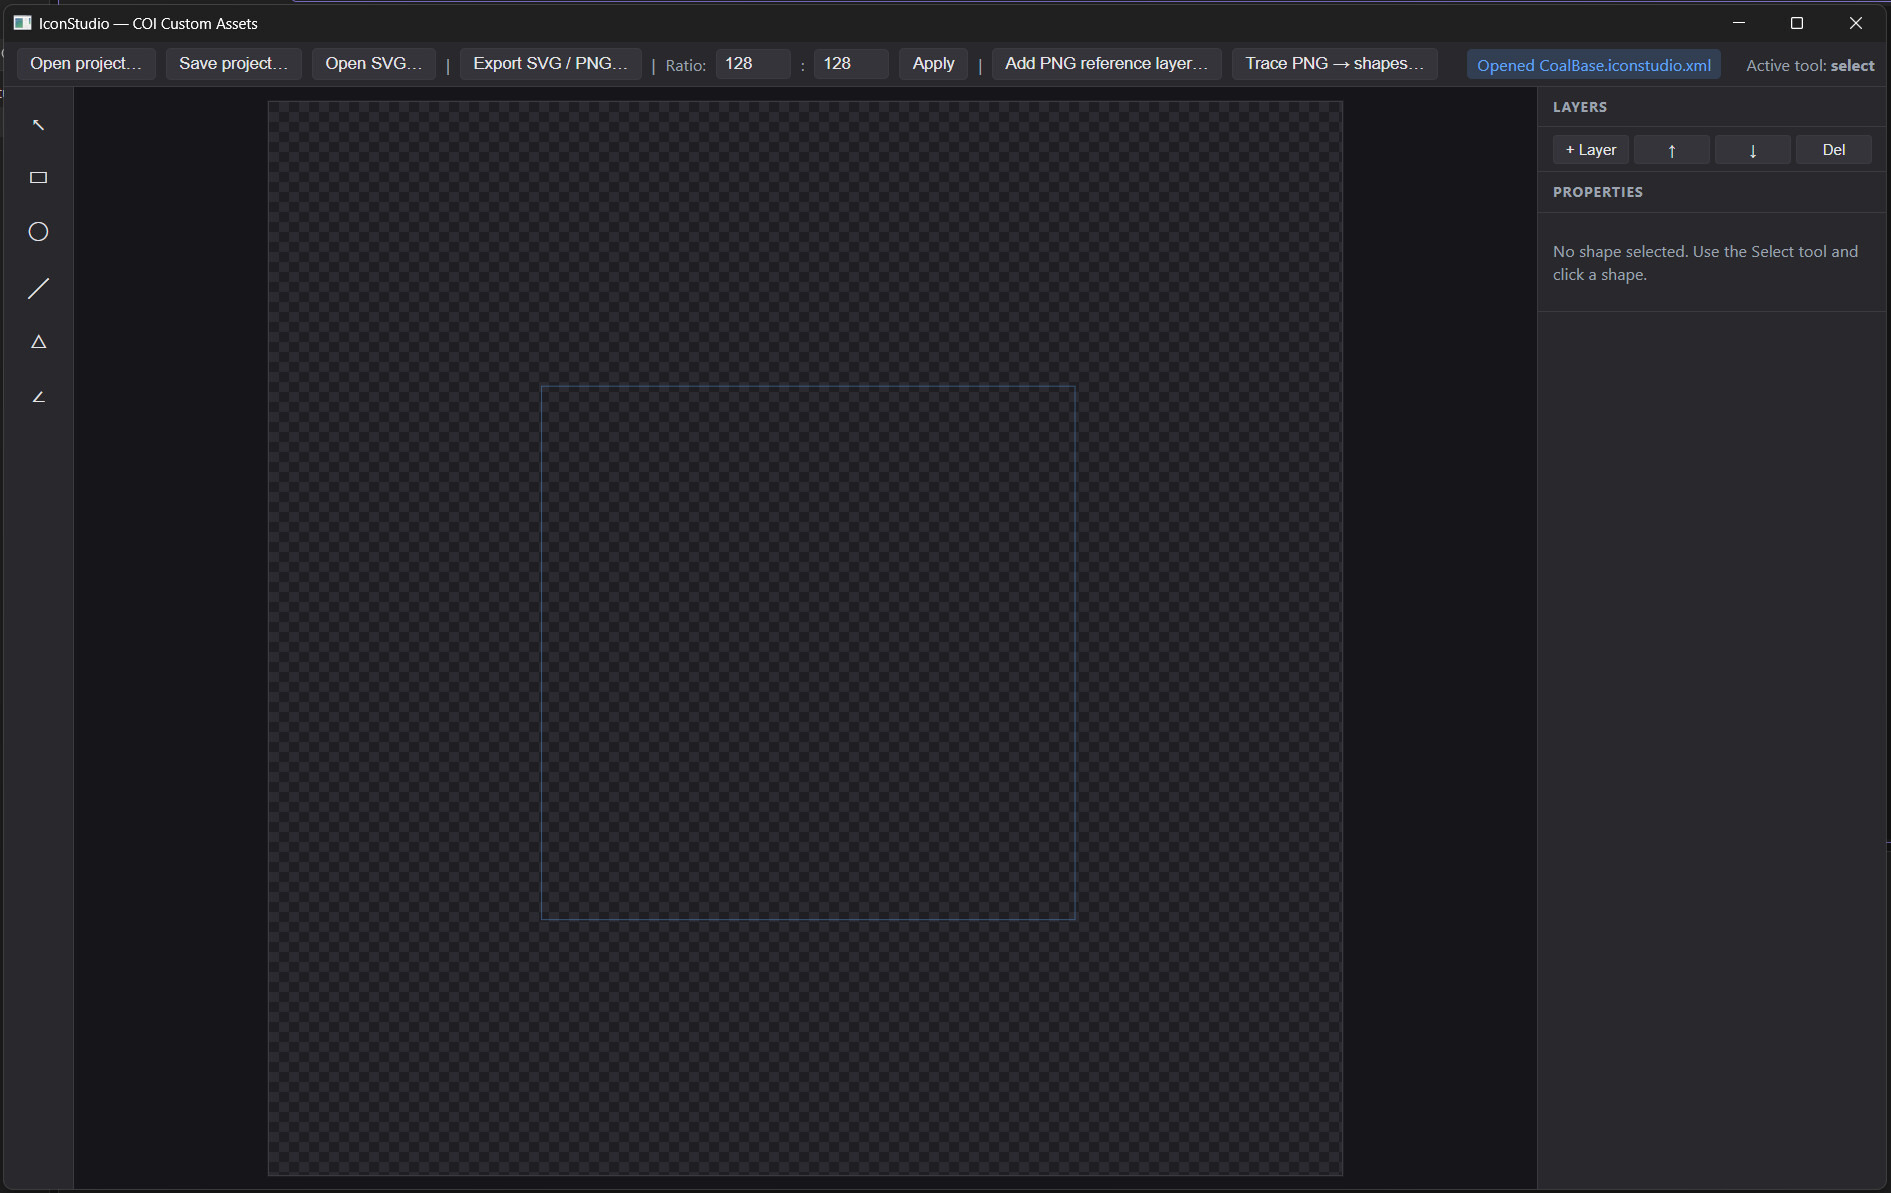Export SVG / PNG output
This screenshot has height=1193, width=1891.
pos(550,64)
